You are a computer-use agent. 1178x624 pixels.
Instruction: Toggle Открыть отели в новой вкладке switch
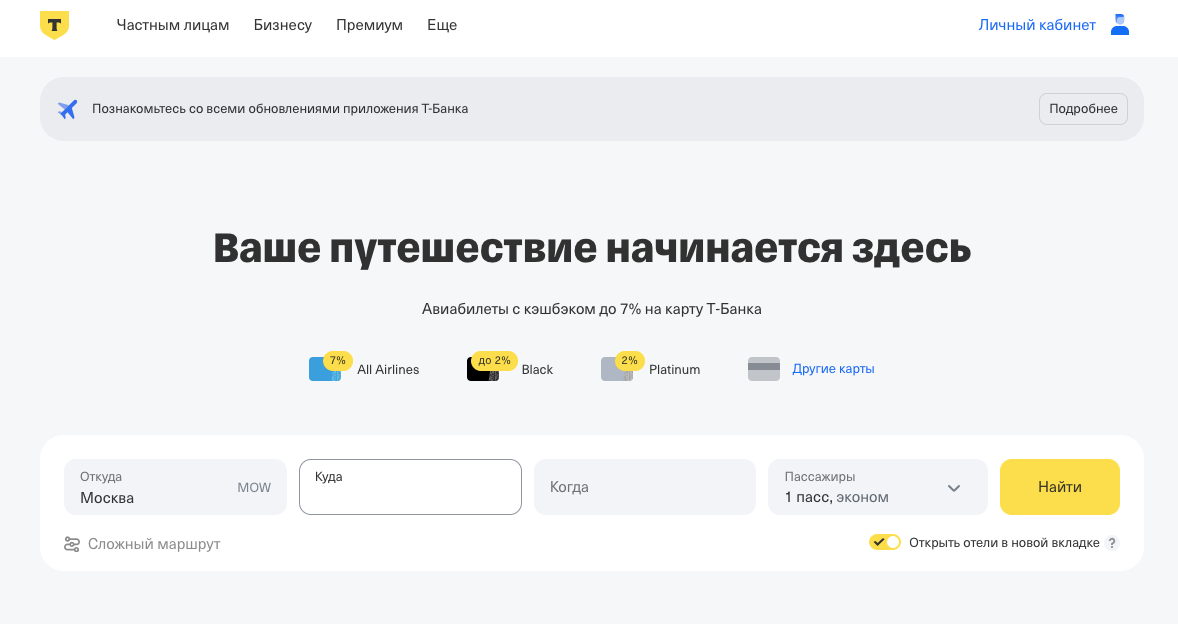[885, 542]
